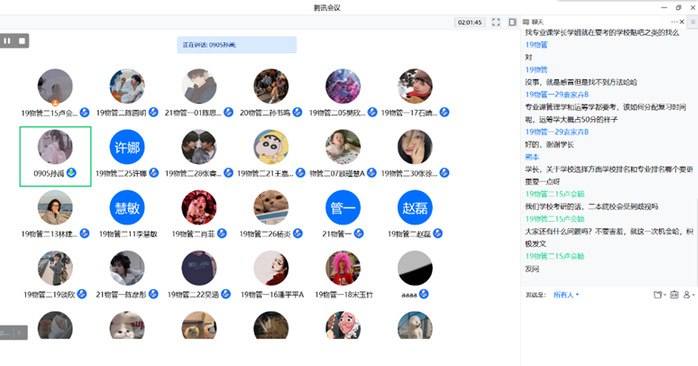The image size is (698, 366).
Task: Pause the recording with the pause button
Action: [7, 41]
